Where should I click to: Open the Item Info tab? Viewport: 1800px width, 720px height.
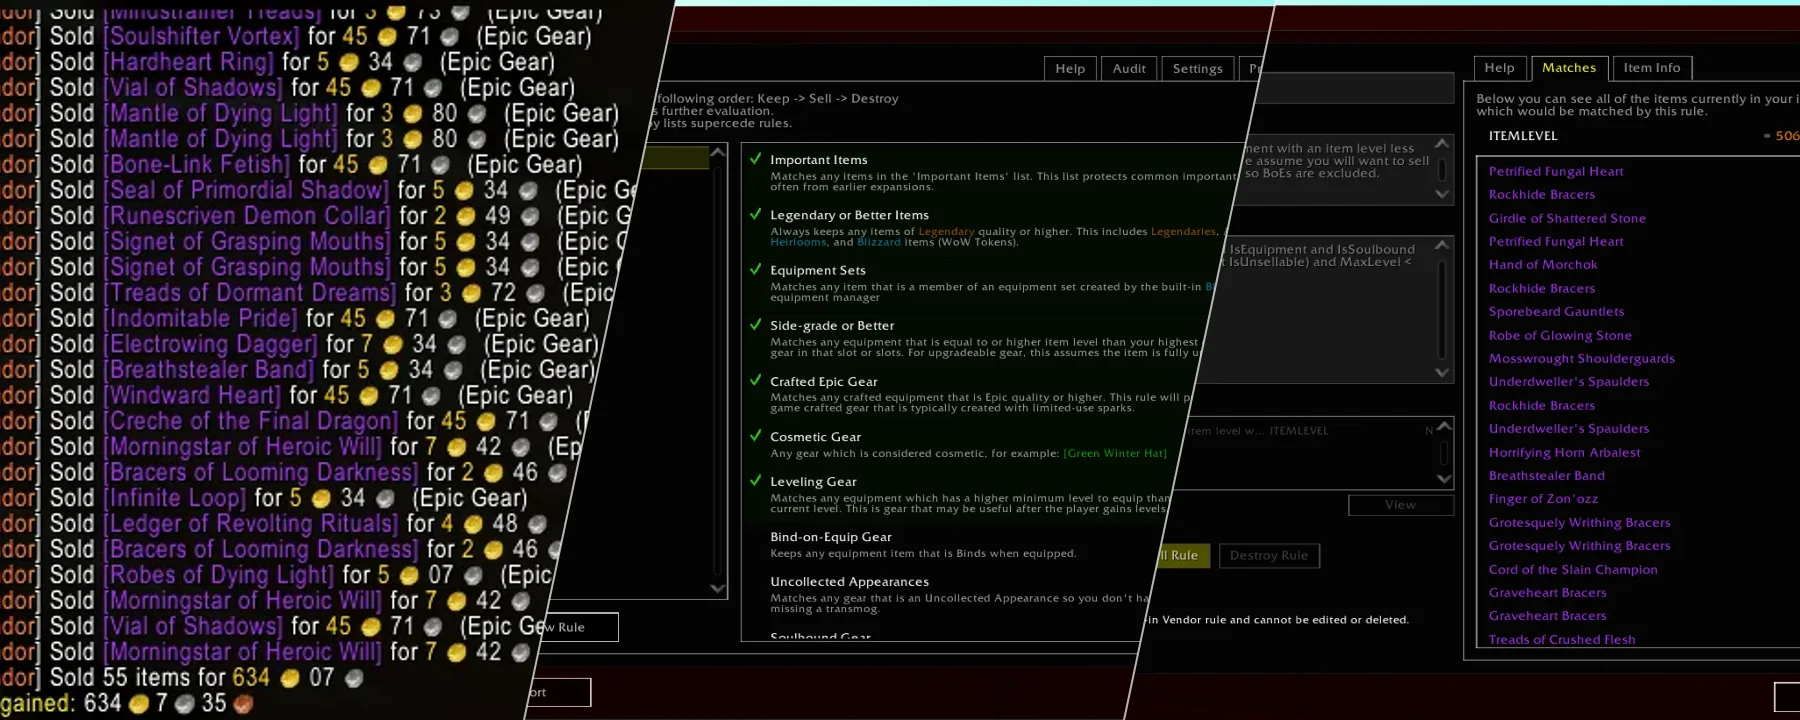point(1652,67)
